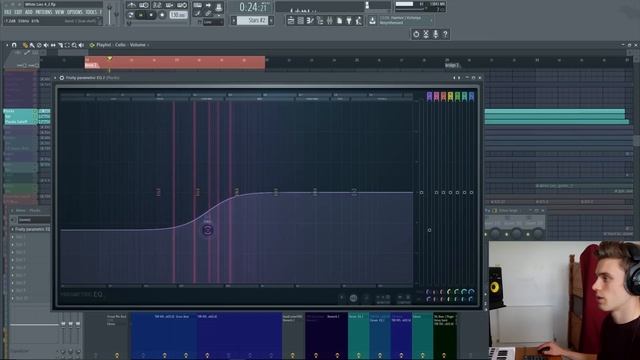640x360 pixels.
Task: Select the playlist Mute tool
Action: point(46,45)
